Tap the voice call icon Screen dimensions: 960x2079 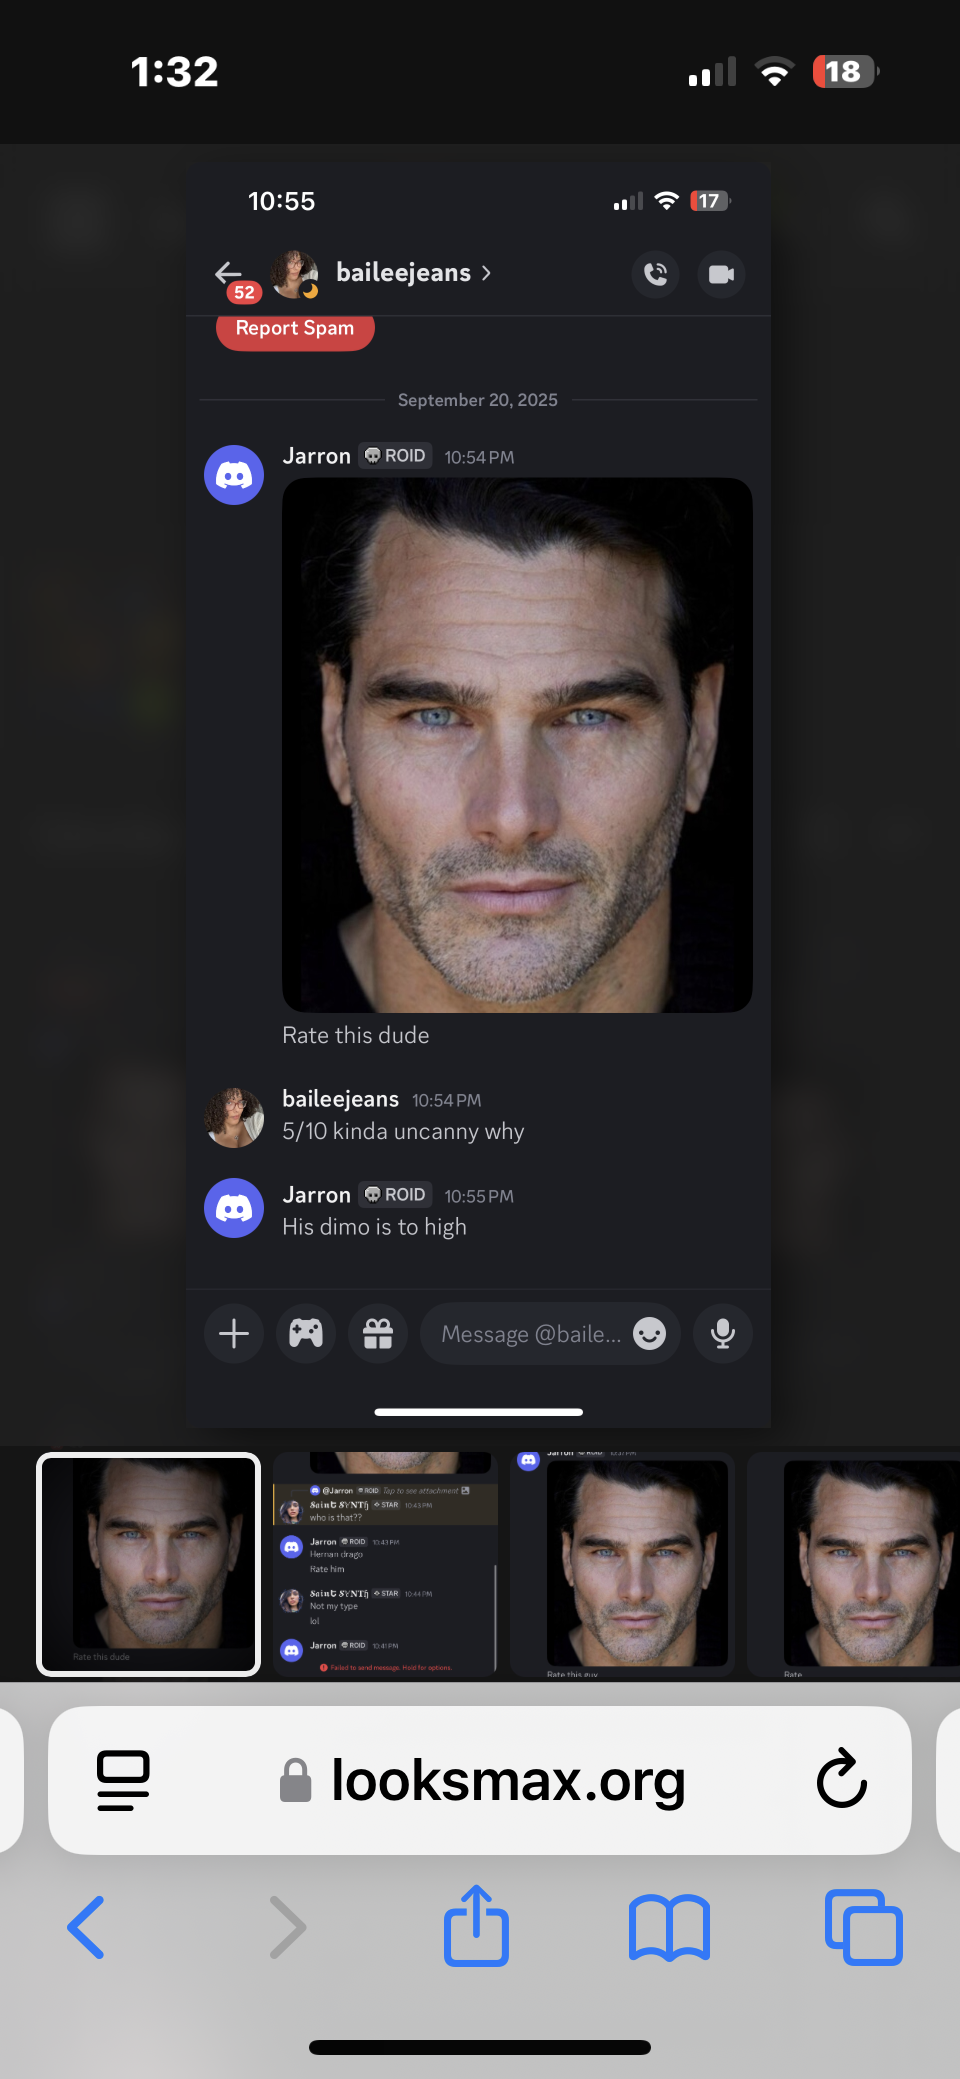coord(655,274)
